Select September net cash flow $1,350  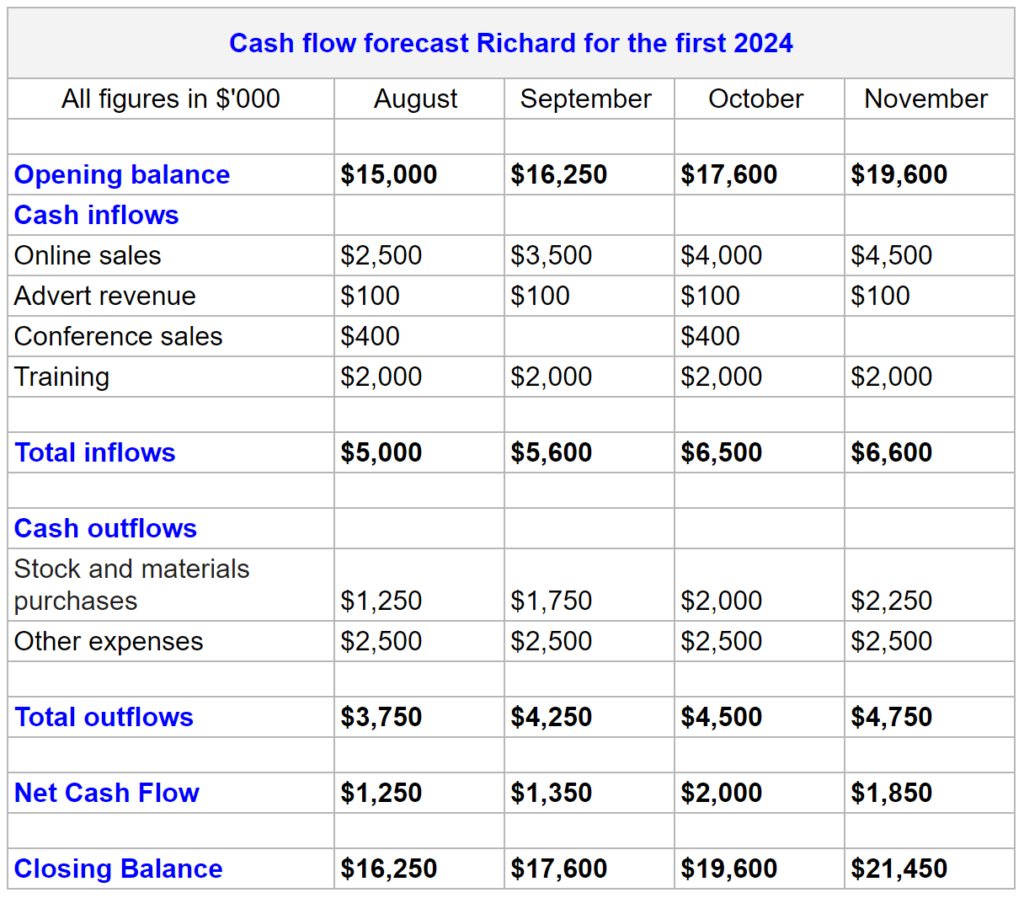pyautogui.click(x=551, y=793)
